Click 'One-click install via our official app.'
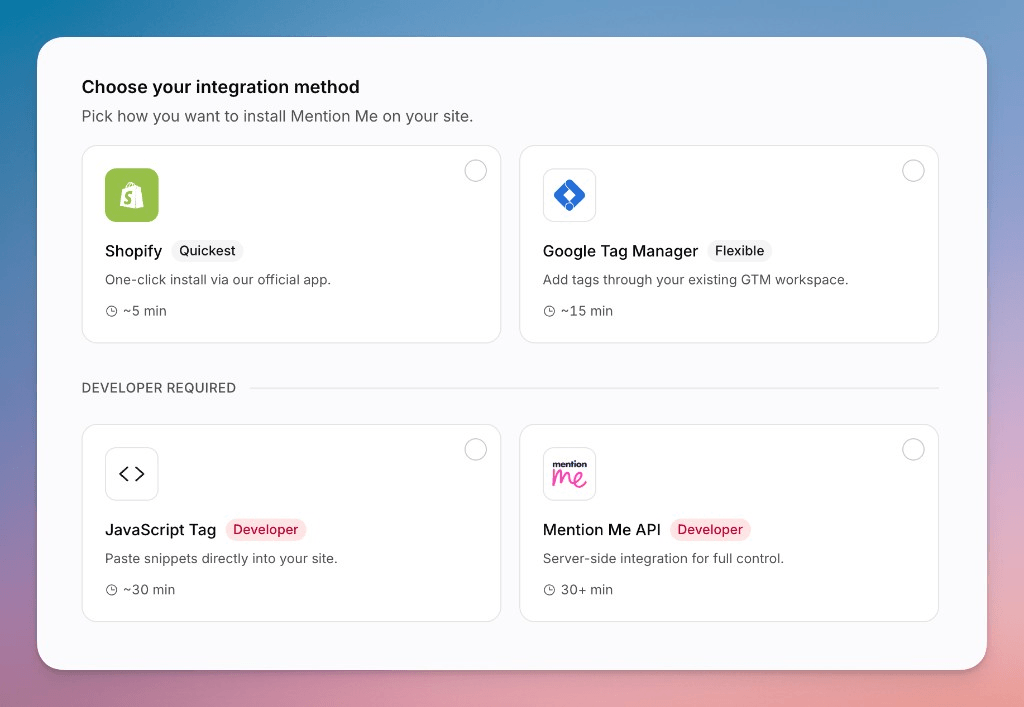1024x707 pixels. [218, 280]
